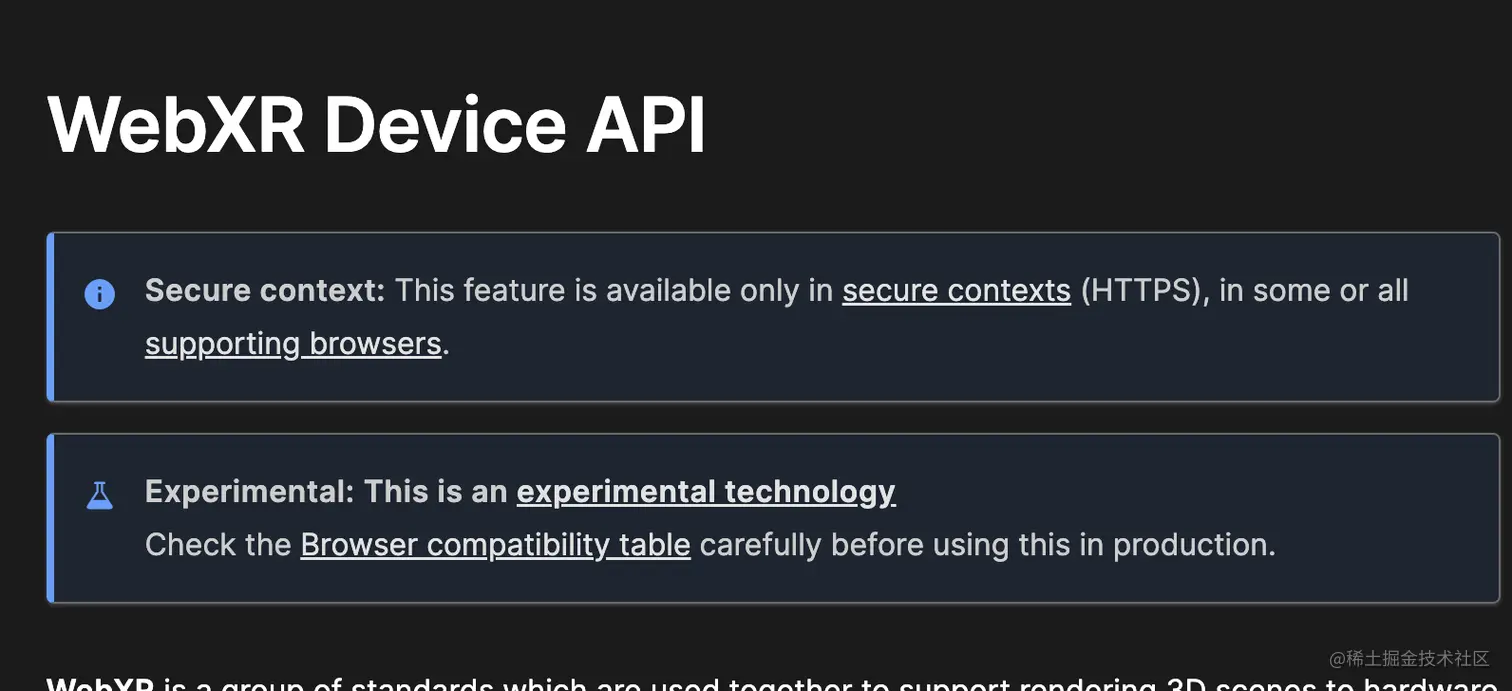This screenshot has height=691, width=1512.
Task: Click the blue left border of the Experimental box
Action: coord(50,518)
